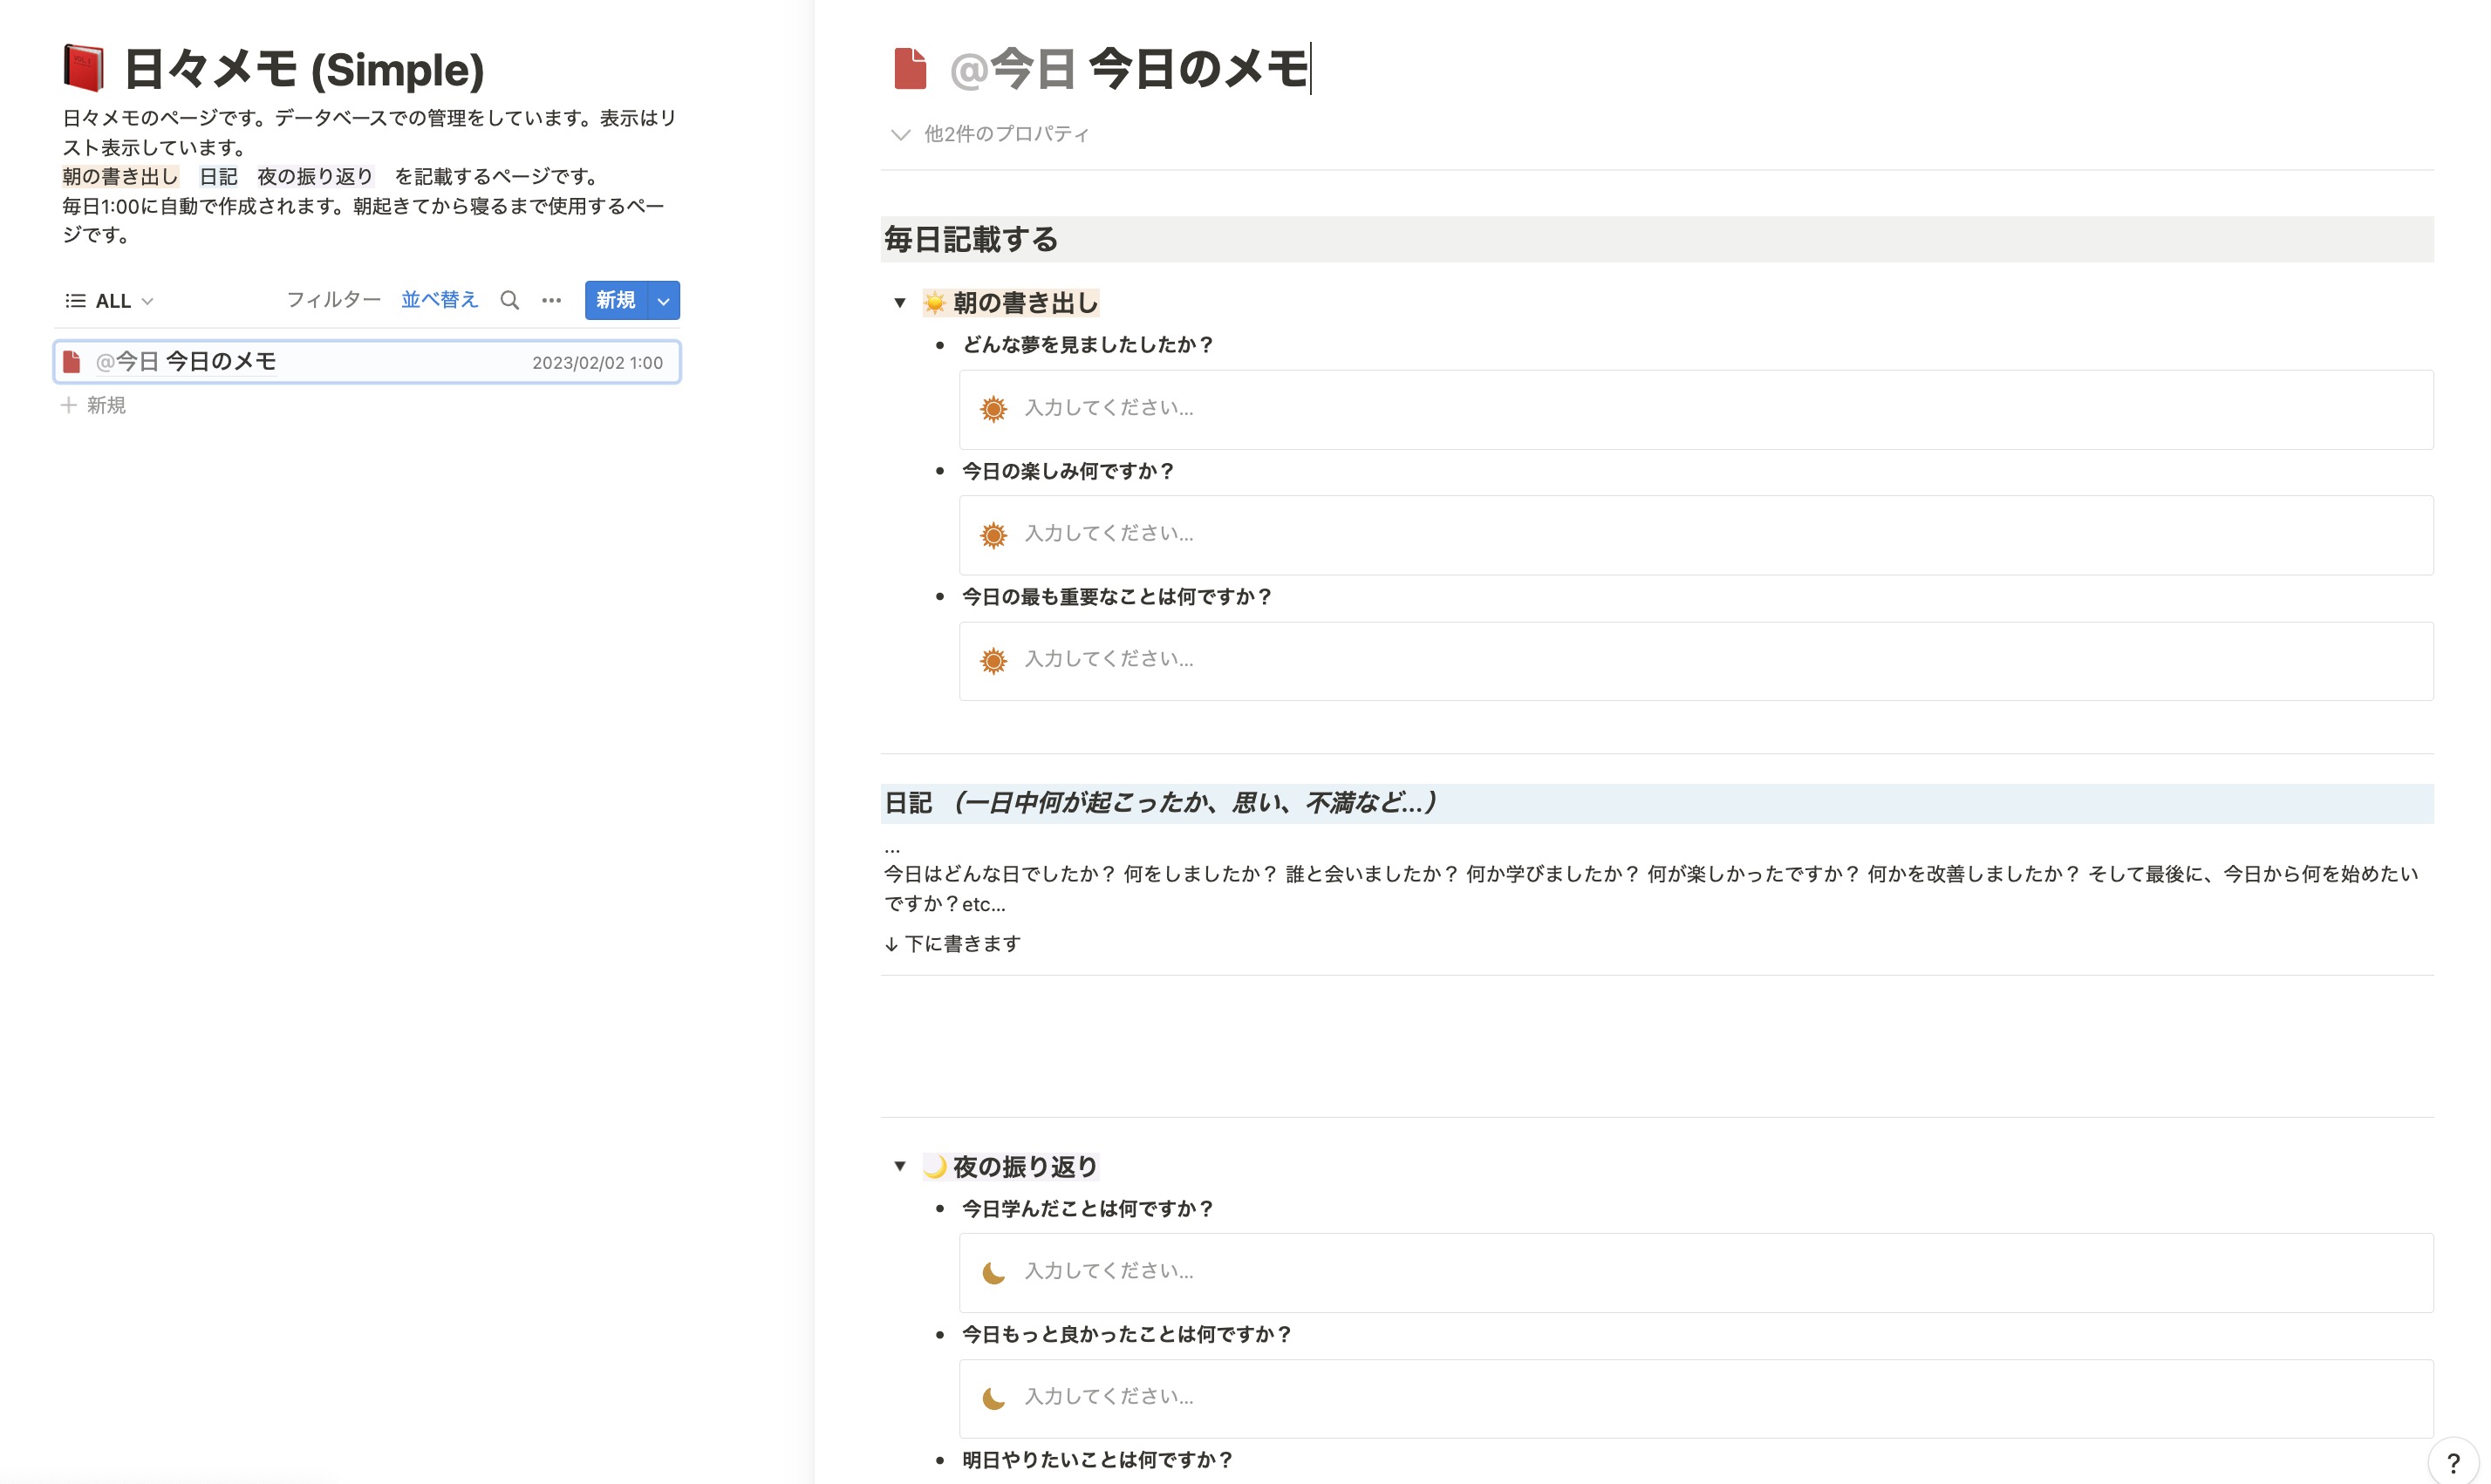The width and height of the screenshot is (2491, 1484).
Task: Click the フィルター menu item
Action: point(333,300)
